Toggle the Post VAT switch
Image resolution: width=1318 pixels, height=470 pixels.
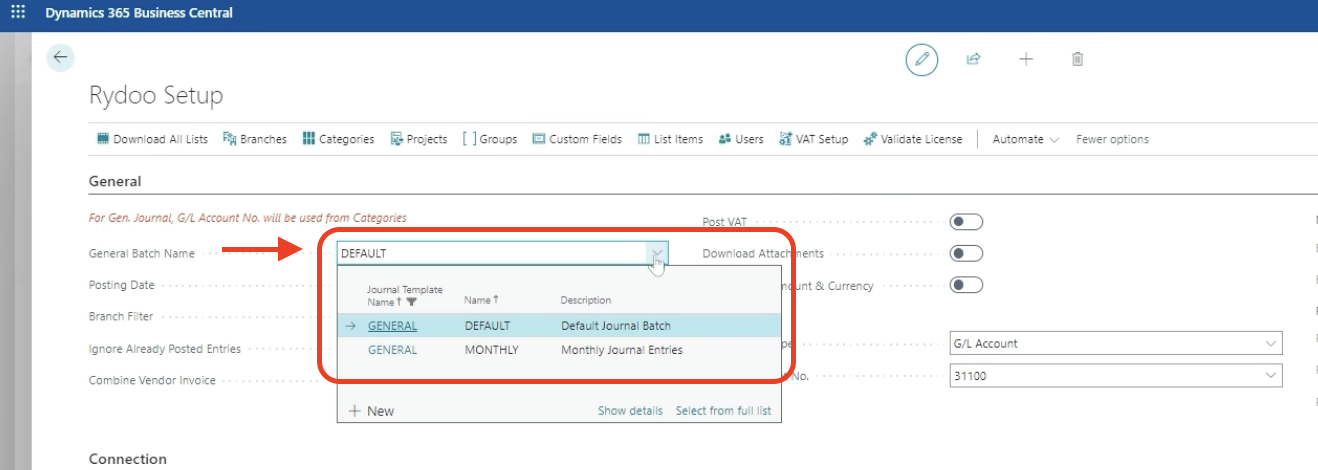(966, 222)
